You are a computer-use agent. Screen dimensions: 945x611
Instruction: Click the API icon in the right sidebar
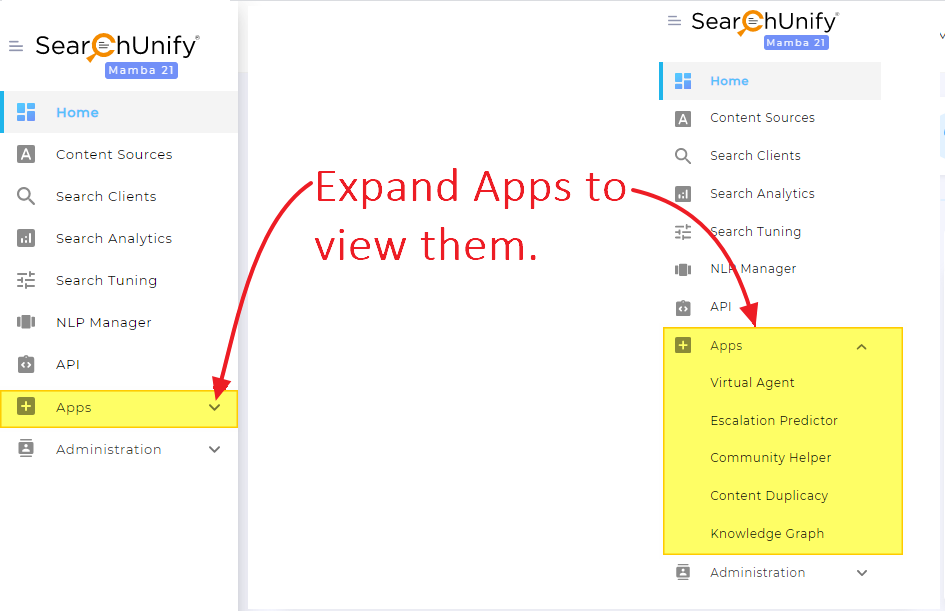(683, 307)
